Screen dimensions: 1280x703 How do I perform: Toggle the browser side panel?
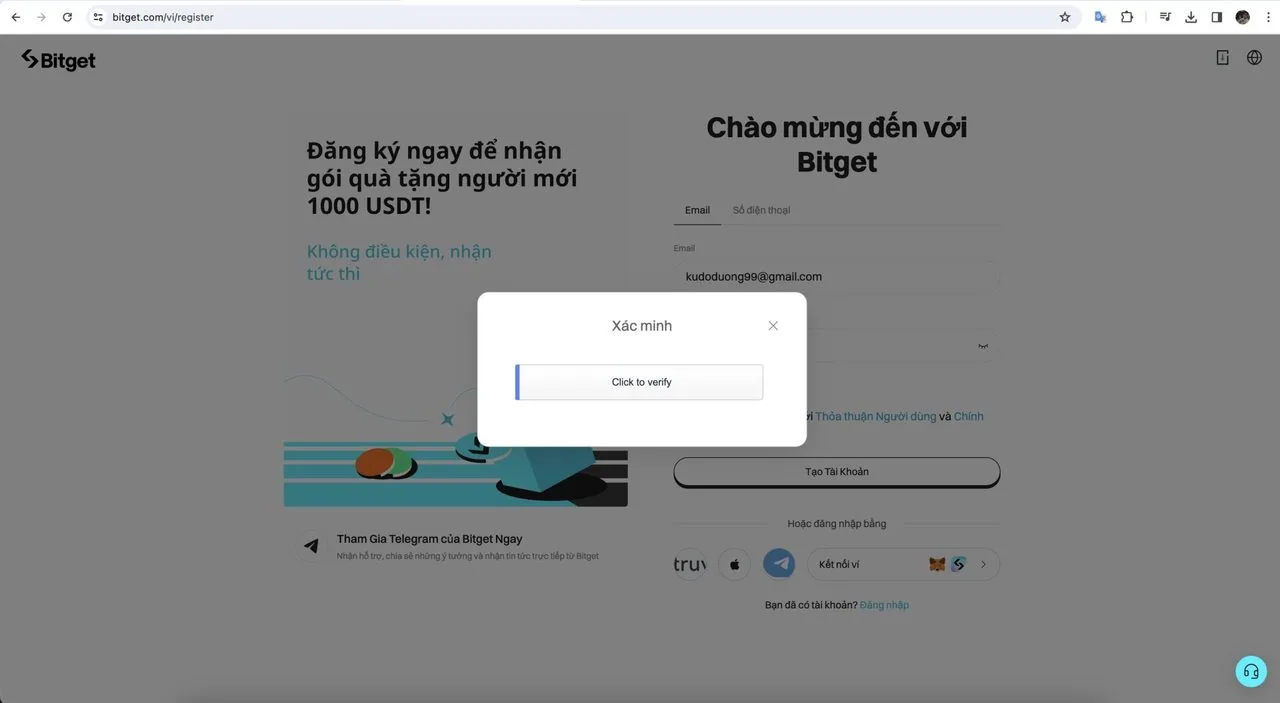(x=1217, y=17)
